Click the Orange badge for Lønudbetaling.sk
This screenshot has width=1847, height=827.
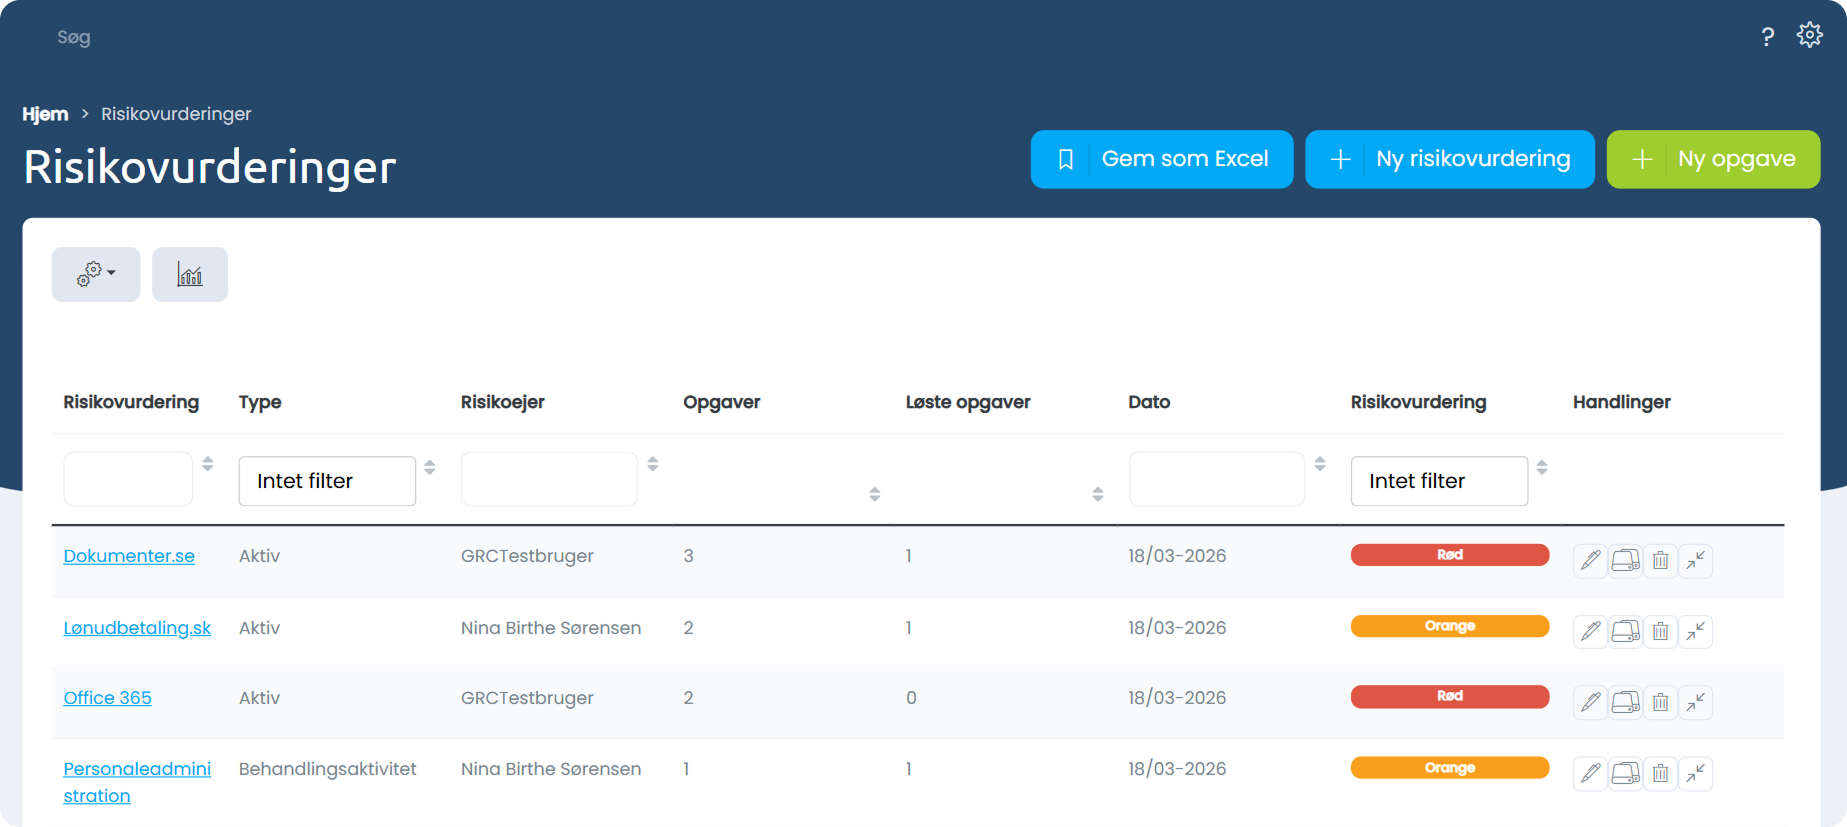tap(1449, 626)
